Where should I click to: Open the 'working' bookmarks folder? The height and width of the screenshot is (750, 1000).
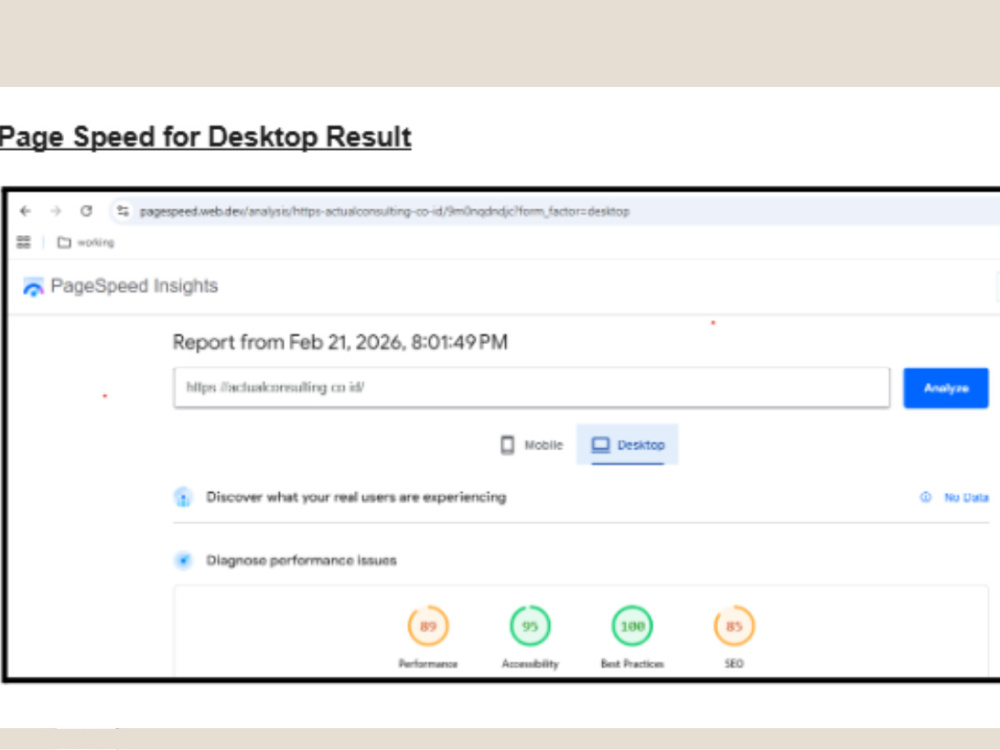click(x=86, y=242)
